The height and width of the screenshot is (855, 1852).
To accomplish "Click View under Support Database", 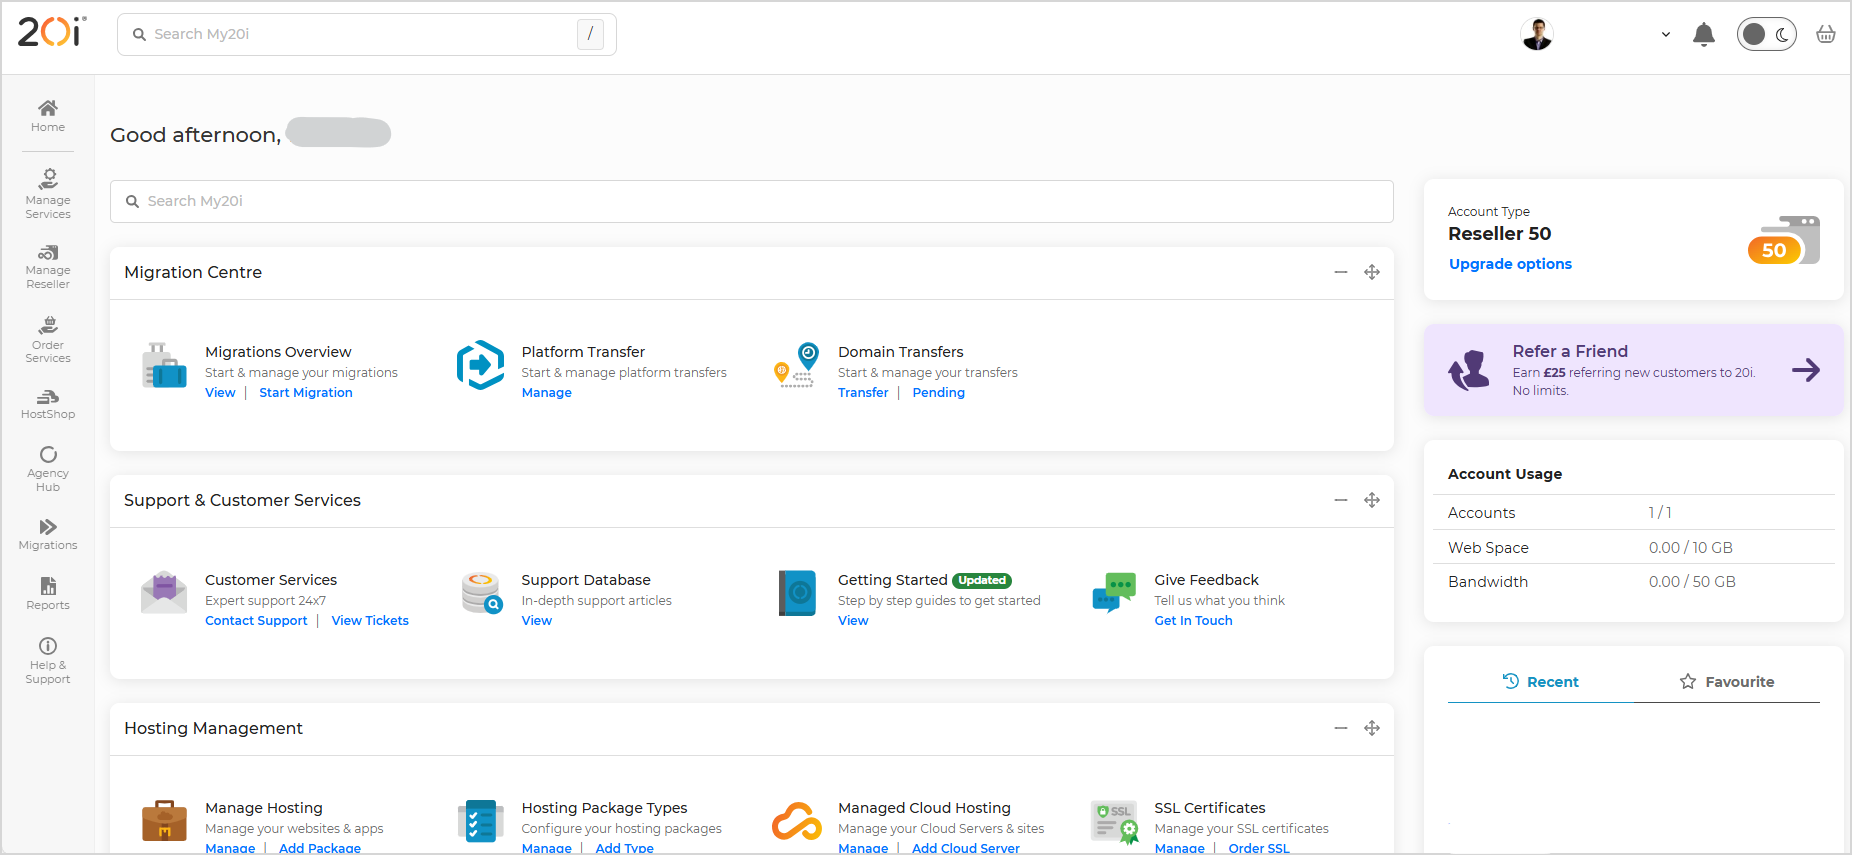I will click(x=537, y=621).
